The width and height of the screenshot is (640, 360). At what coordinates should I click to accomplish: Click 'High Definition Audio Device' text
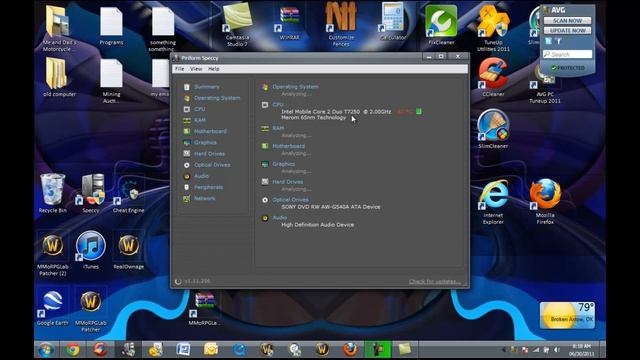[x=318, y=225]
